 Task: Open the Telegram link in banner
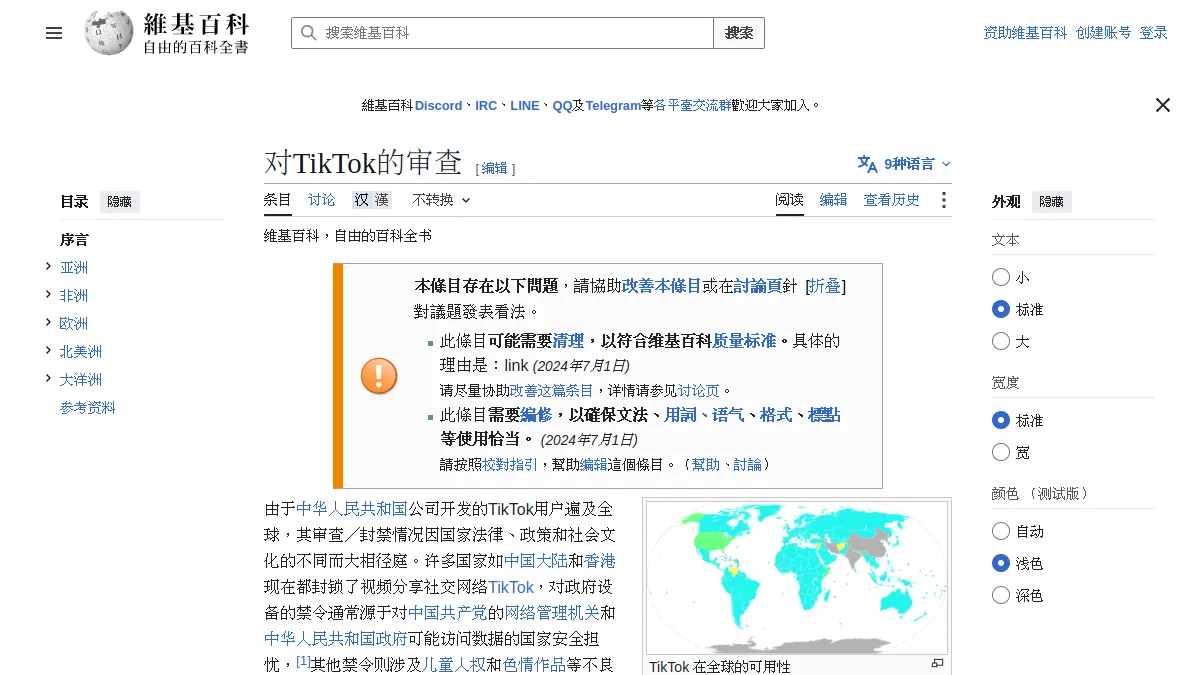pyautogui.click(x=613, y=105)
